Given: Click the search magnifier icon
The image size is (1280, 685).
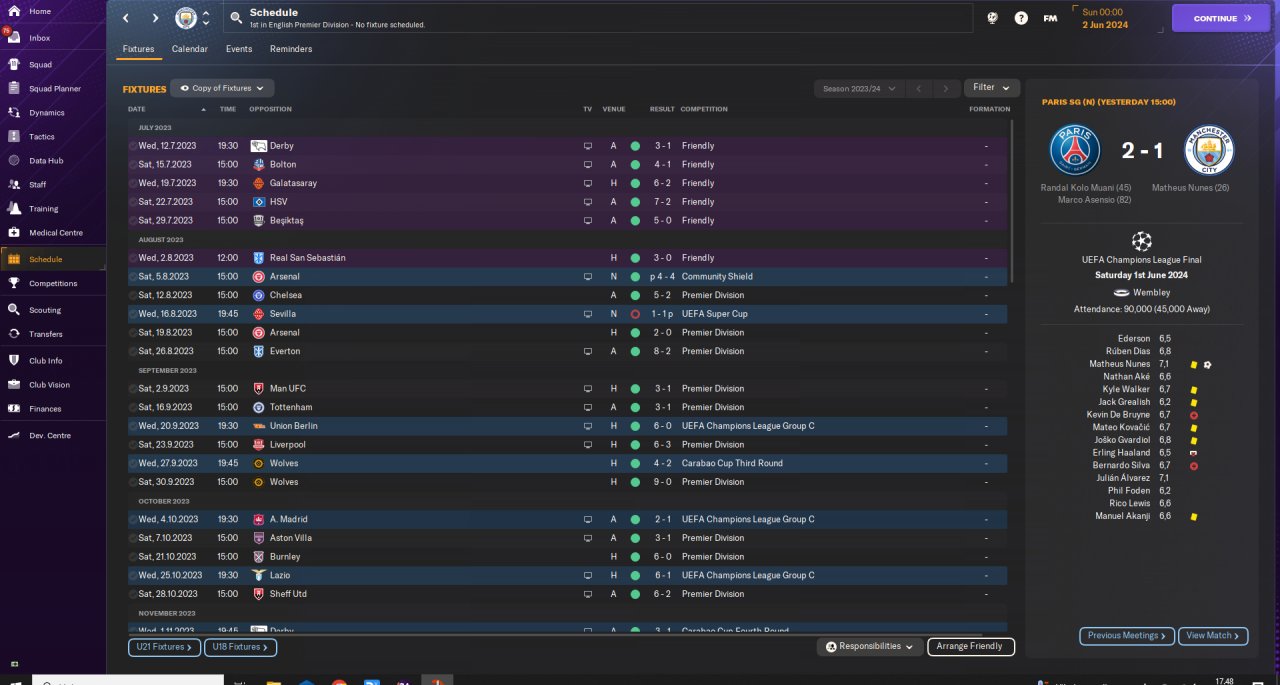Looking at the screenshot, I should tap(235, 18).
